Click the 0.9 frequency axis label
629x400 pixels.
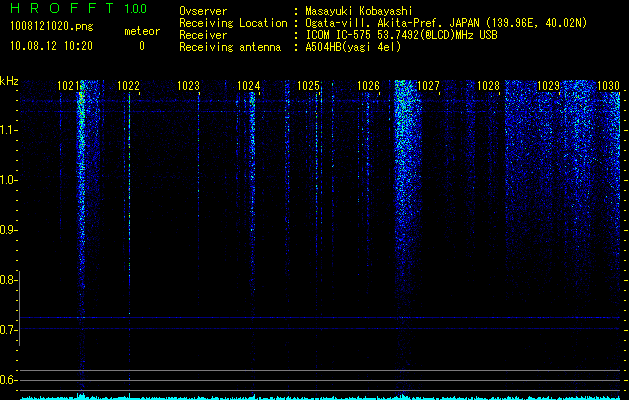coord(7,230)
